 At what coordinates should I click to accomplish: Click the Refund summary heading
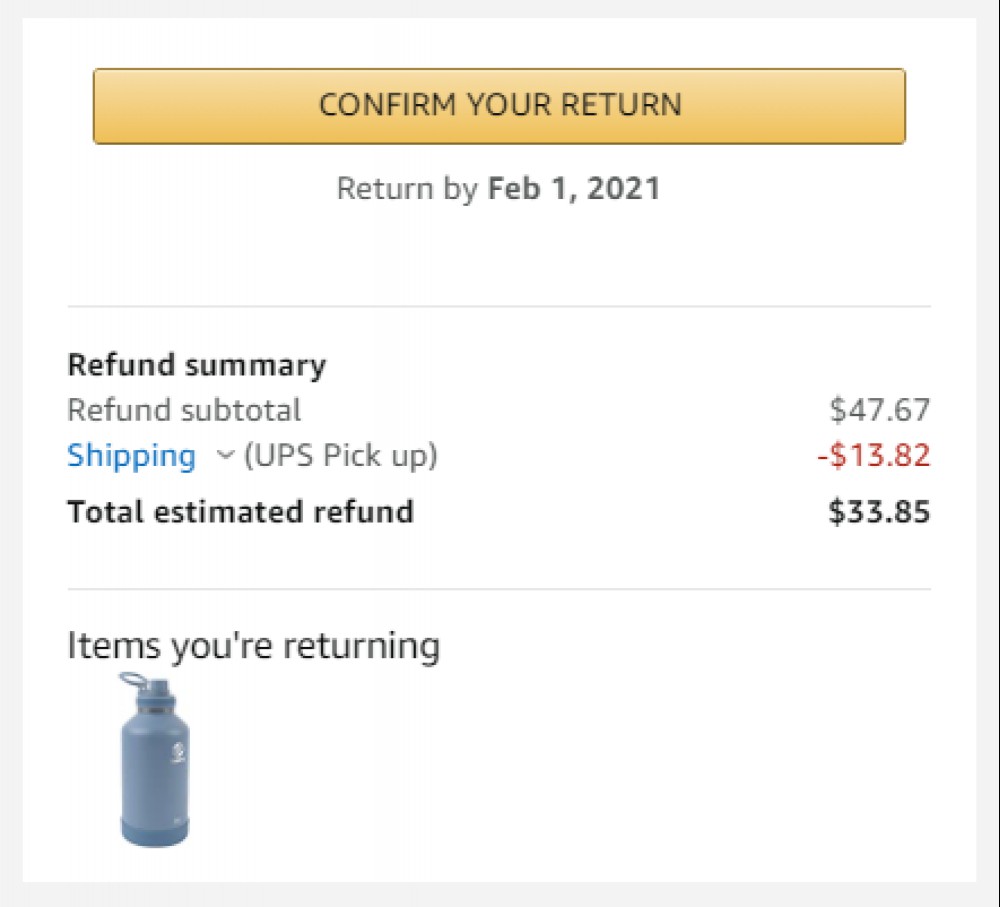[196, 365]
